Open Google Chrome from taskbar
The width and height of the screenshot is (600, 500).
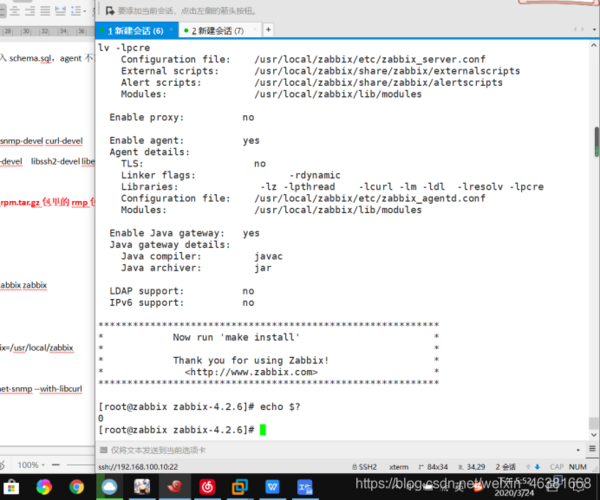point(77,487)
